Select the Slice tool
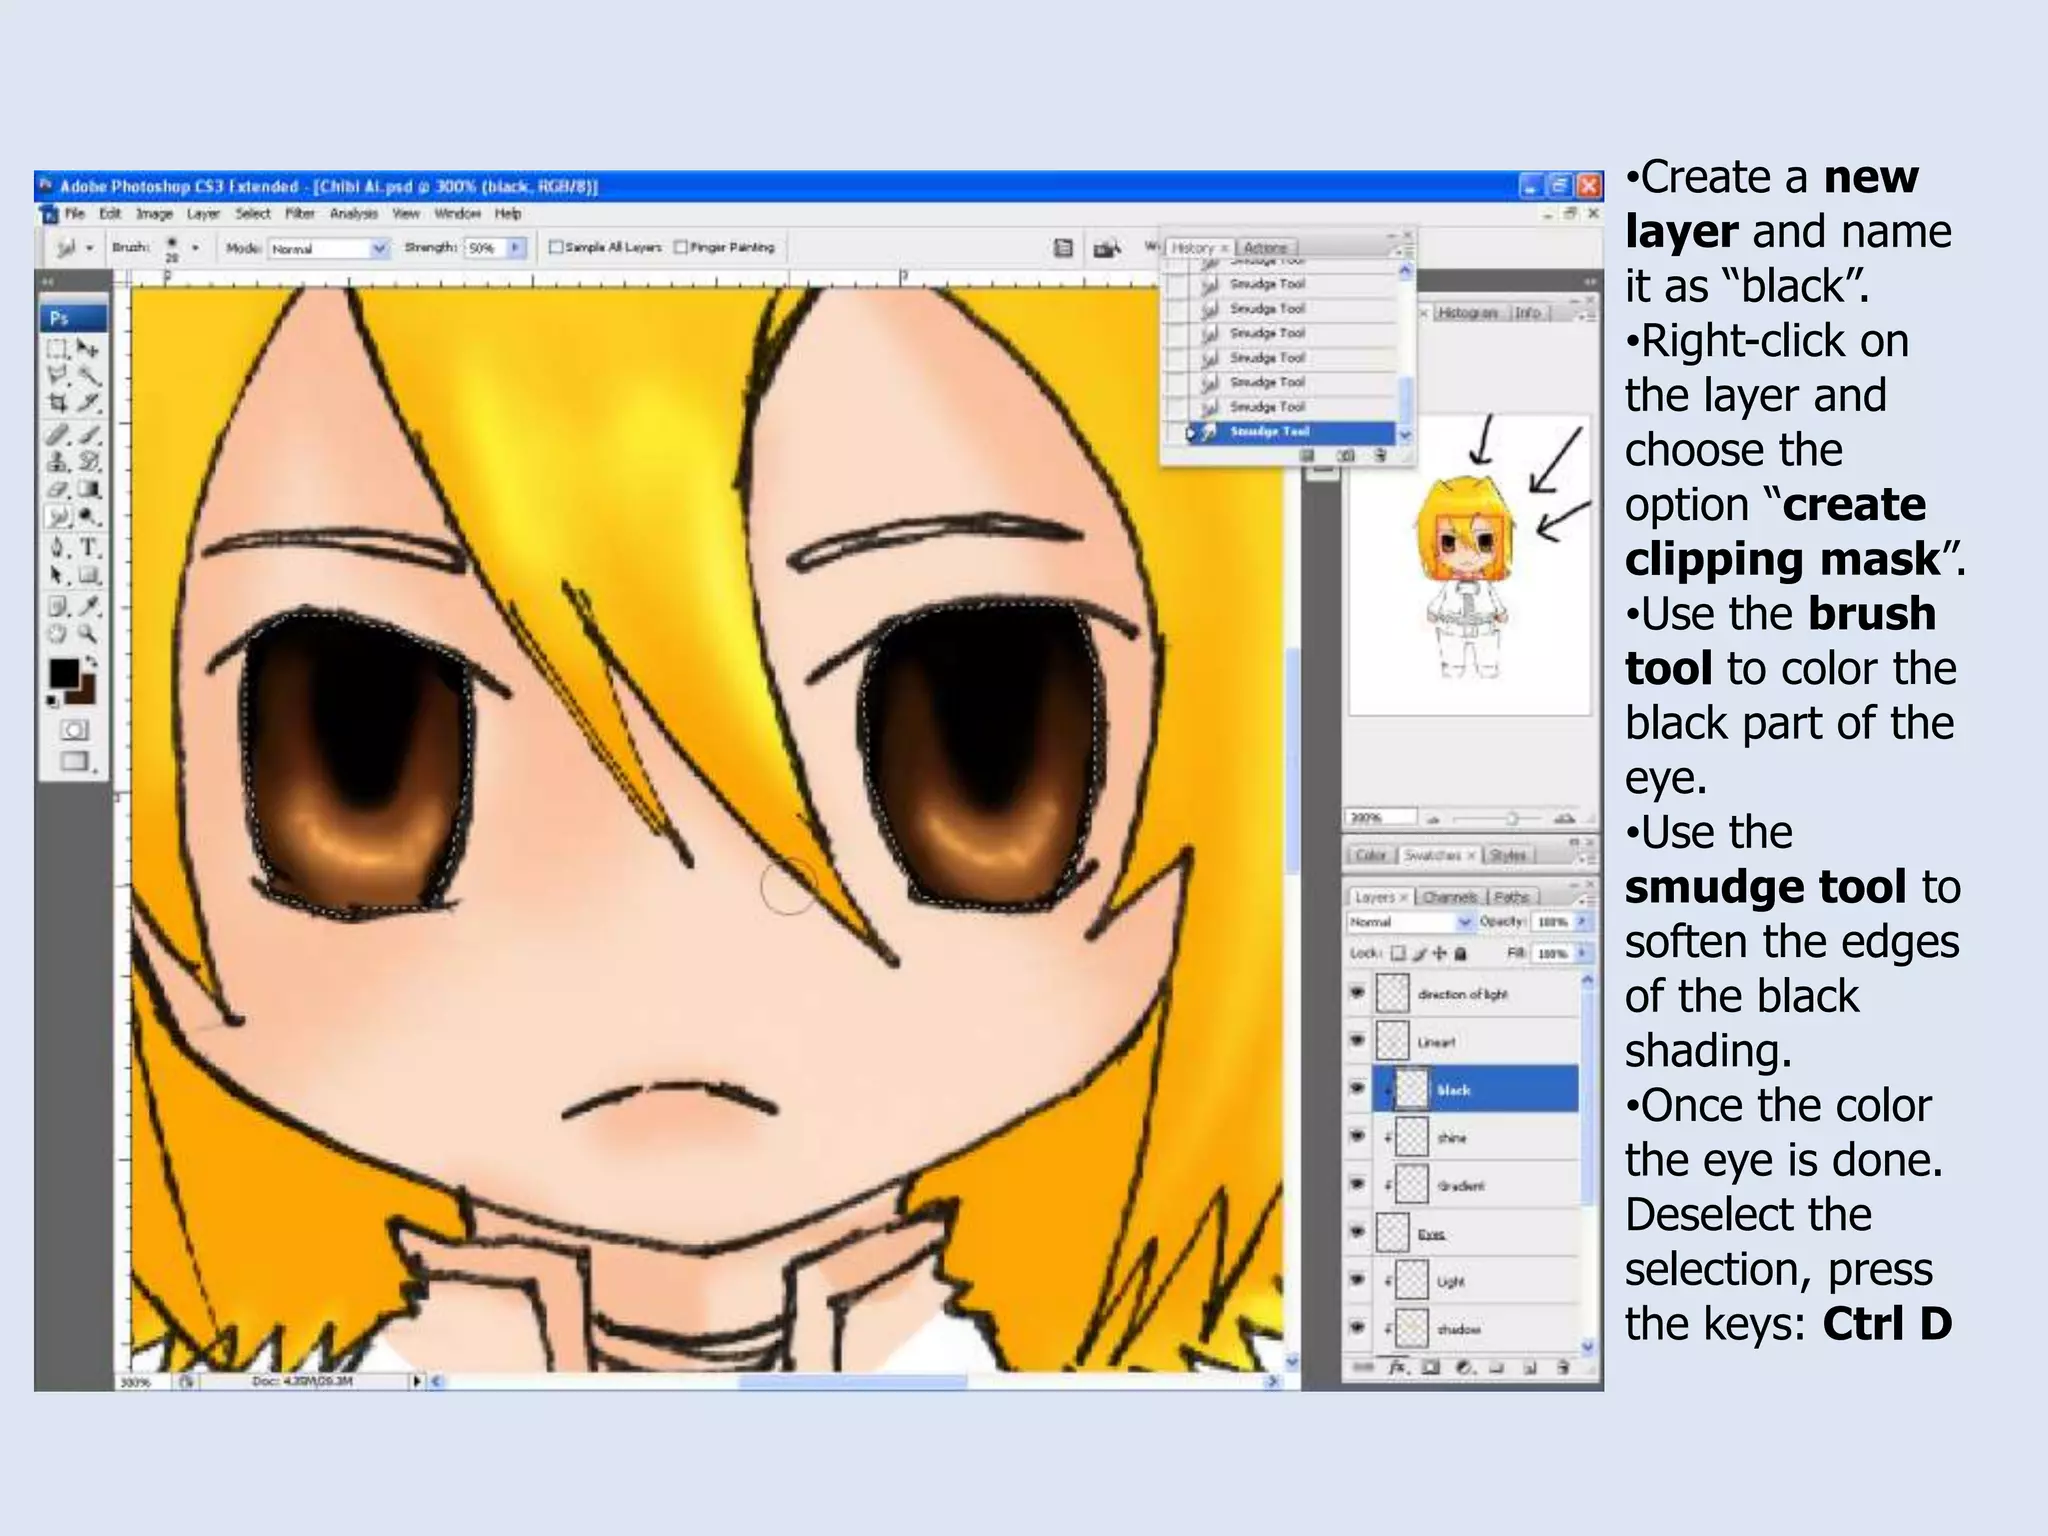The image size is (2048, 1536). [89, 403]
